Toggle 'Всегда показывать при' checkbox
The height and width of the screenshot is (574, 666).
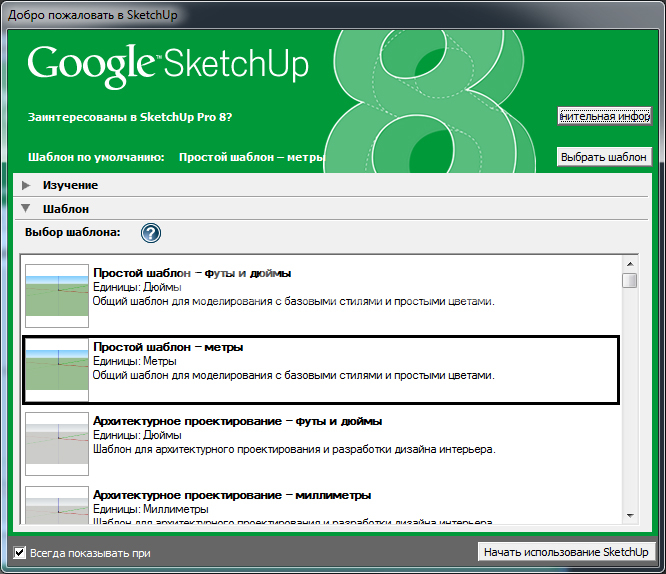[20, 552]
